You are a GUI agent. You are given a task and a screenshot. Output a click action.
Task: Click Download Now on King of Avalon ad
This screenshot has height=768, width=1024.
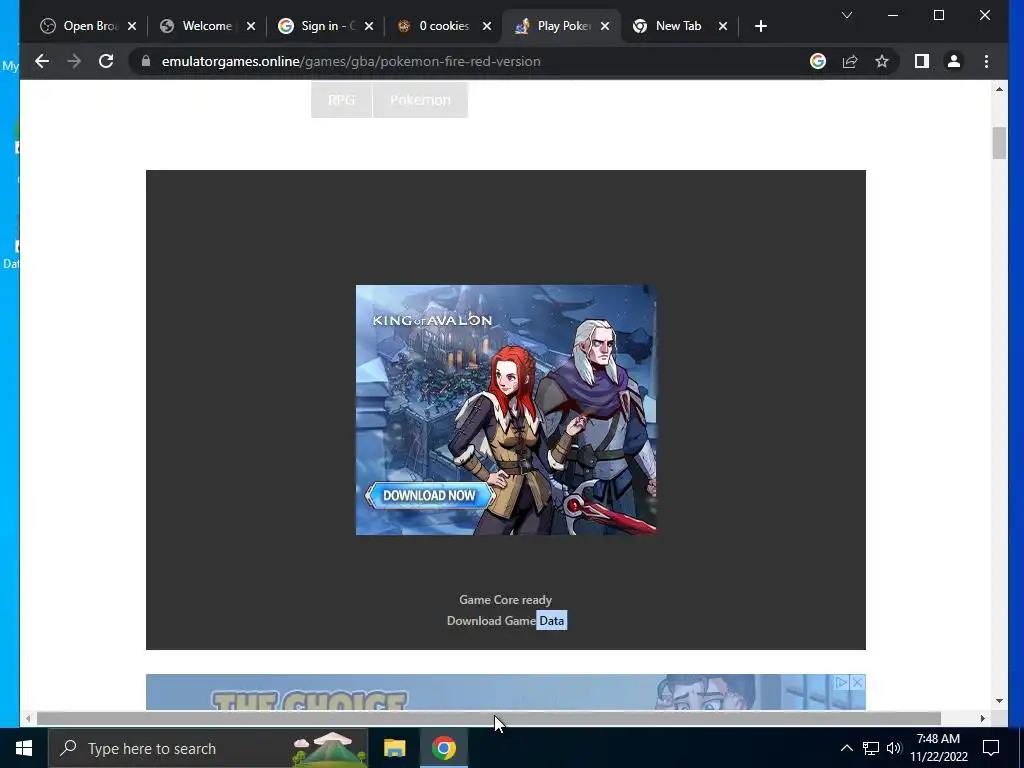(x=429, y=496)
